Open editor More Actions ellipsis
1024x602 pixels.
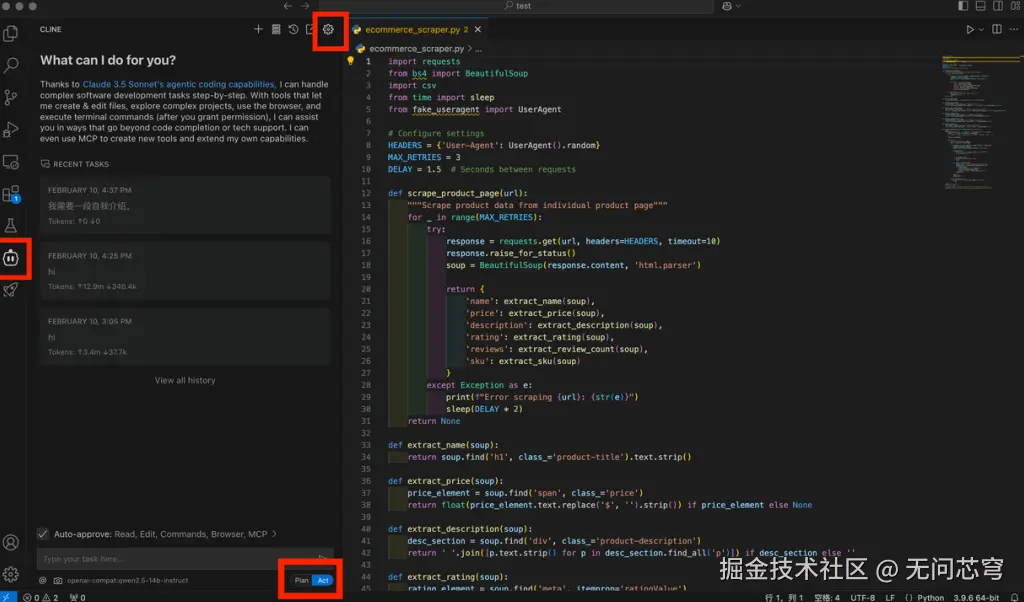pyautogui.click(x=1014, y=29)
